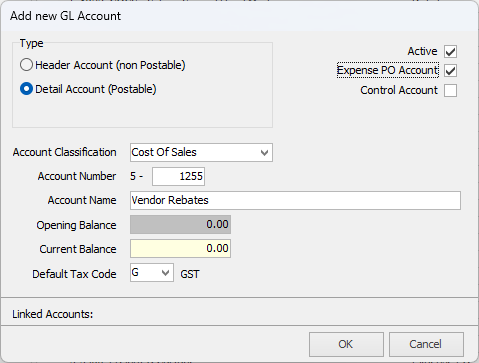Viewport: 479px width, 363px height.
Task: Click the Account Number field showing 1255
Action: pyautogui.click(x=178, y=176)
